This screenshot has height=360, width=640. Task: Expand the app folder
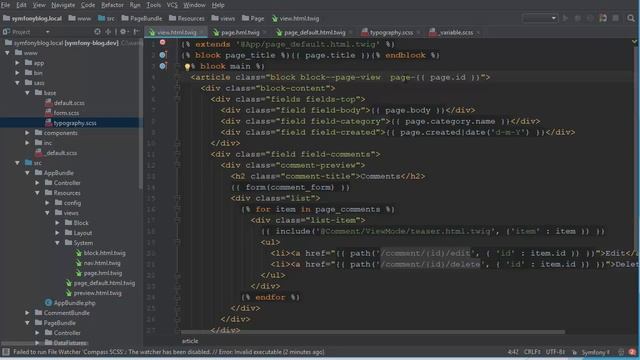[18, 63]
